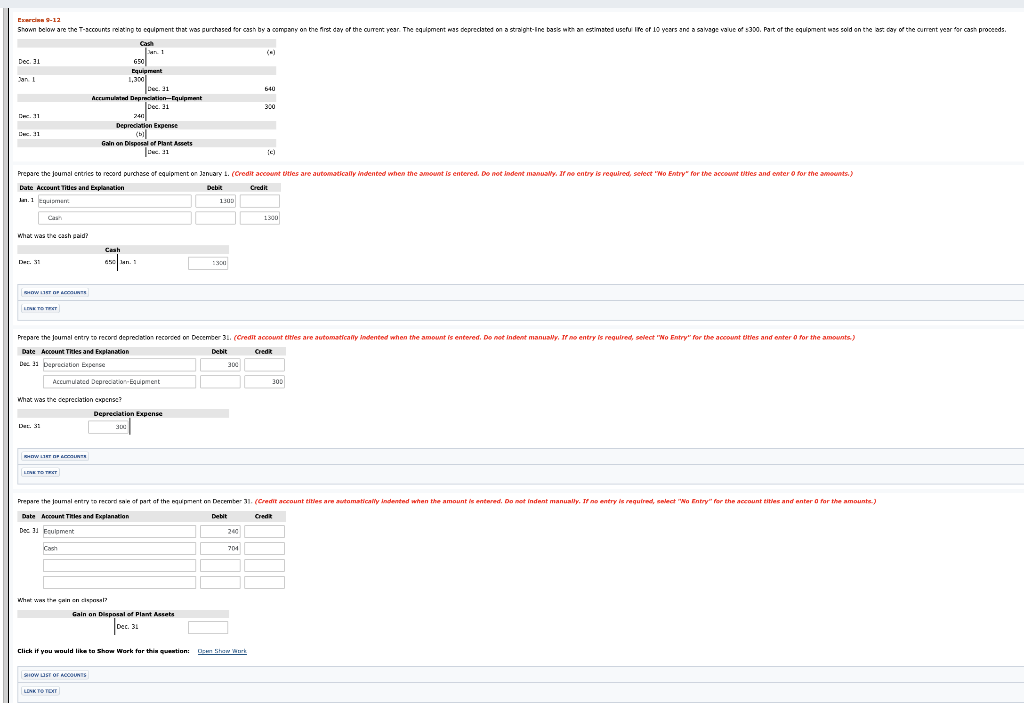The image size is (1024, 703).
Task: Click the 300 debit field on the Depreciation Expense row
Action: coord(220,365)
